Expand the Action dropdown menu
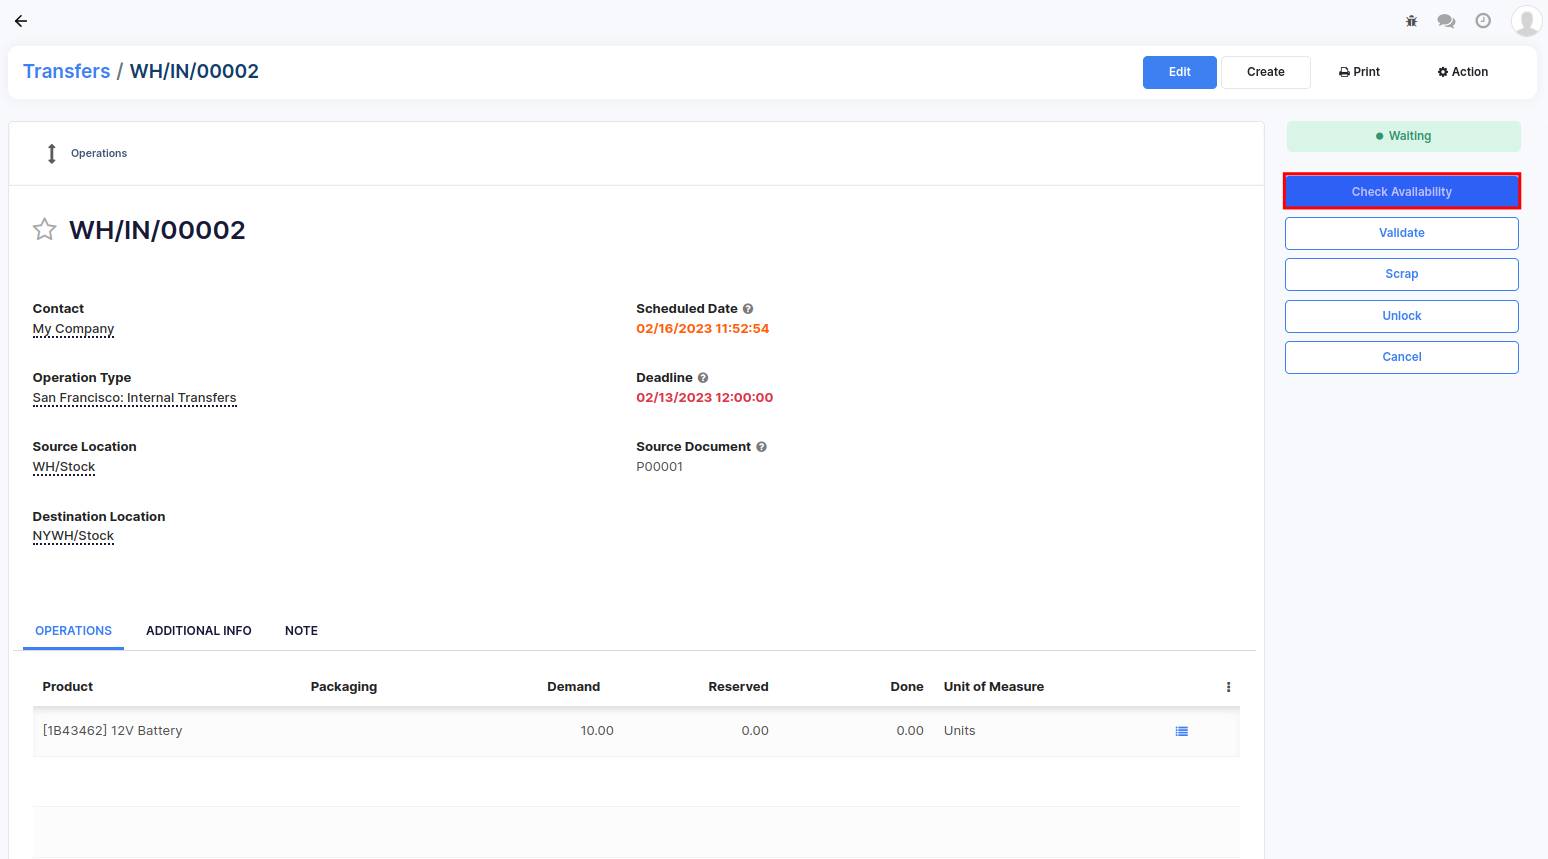 1462,72
